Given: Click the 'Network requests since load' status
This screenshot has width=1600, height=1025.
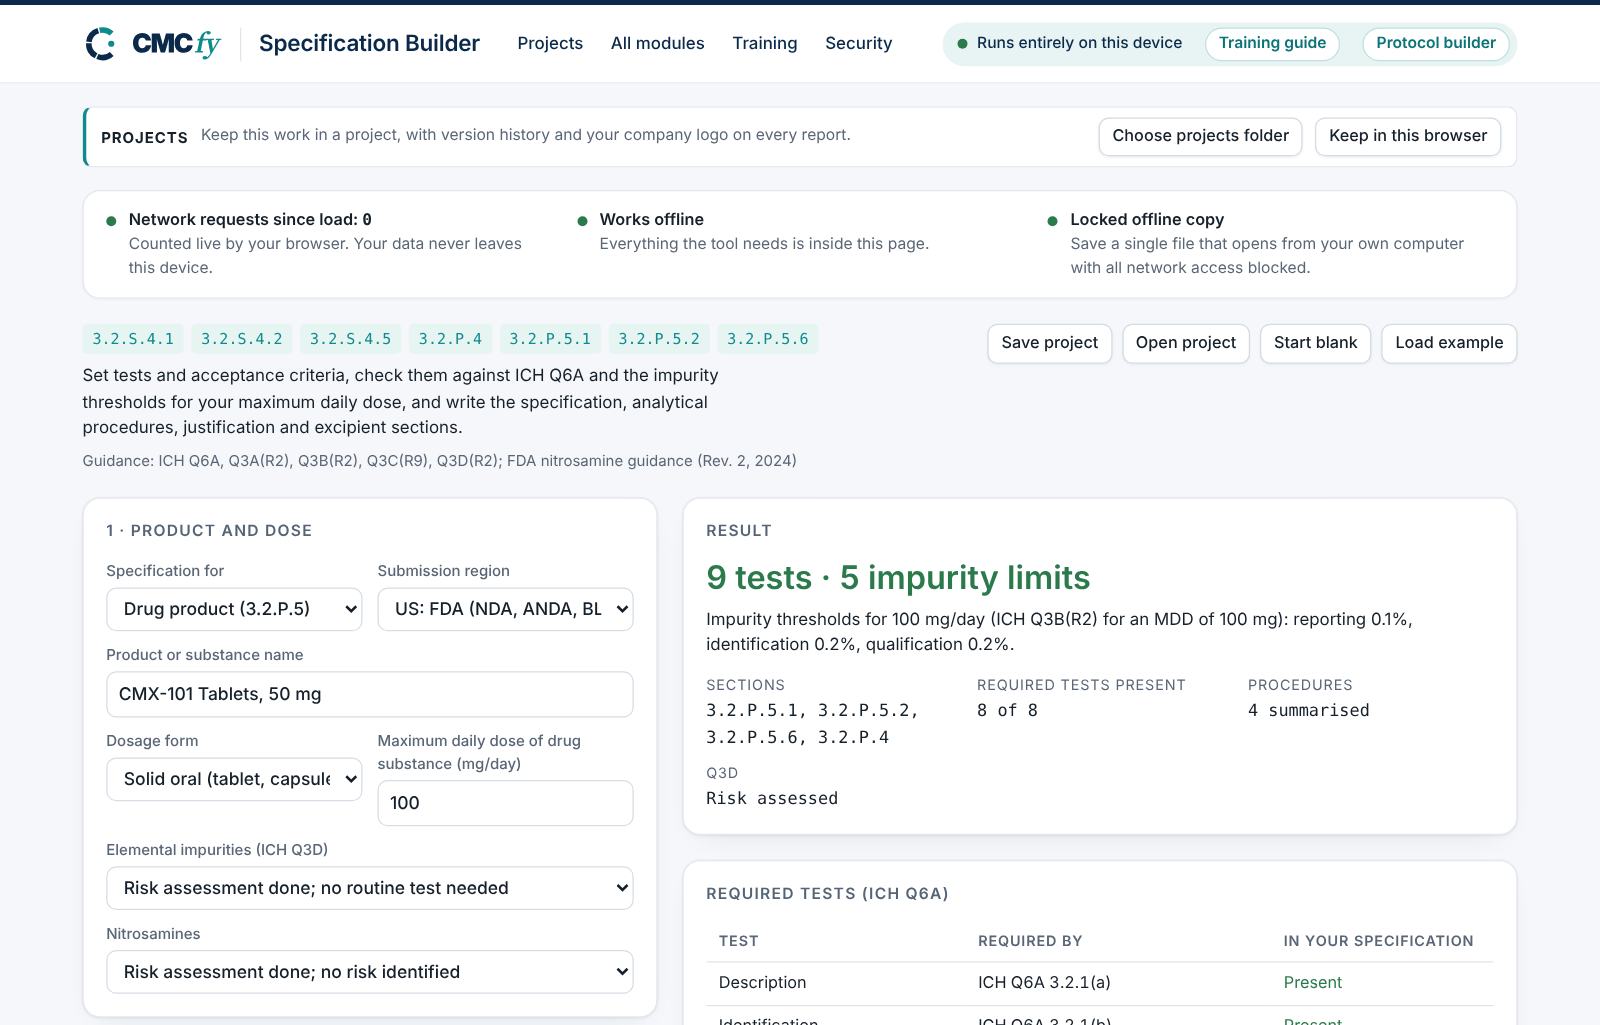Looking at the screenshot, I should point(250,219).
